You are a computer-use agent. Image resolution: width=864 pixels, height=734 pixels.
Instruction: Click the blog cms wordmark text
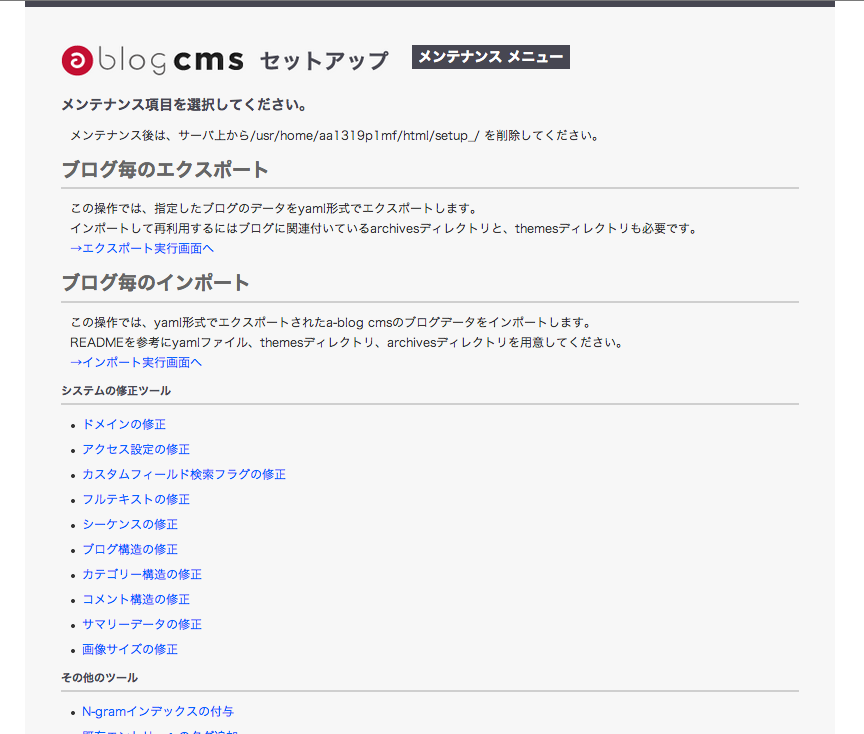coord(171,60)
